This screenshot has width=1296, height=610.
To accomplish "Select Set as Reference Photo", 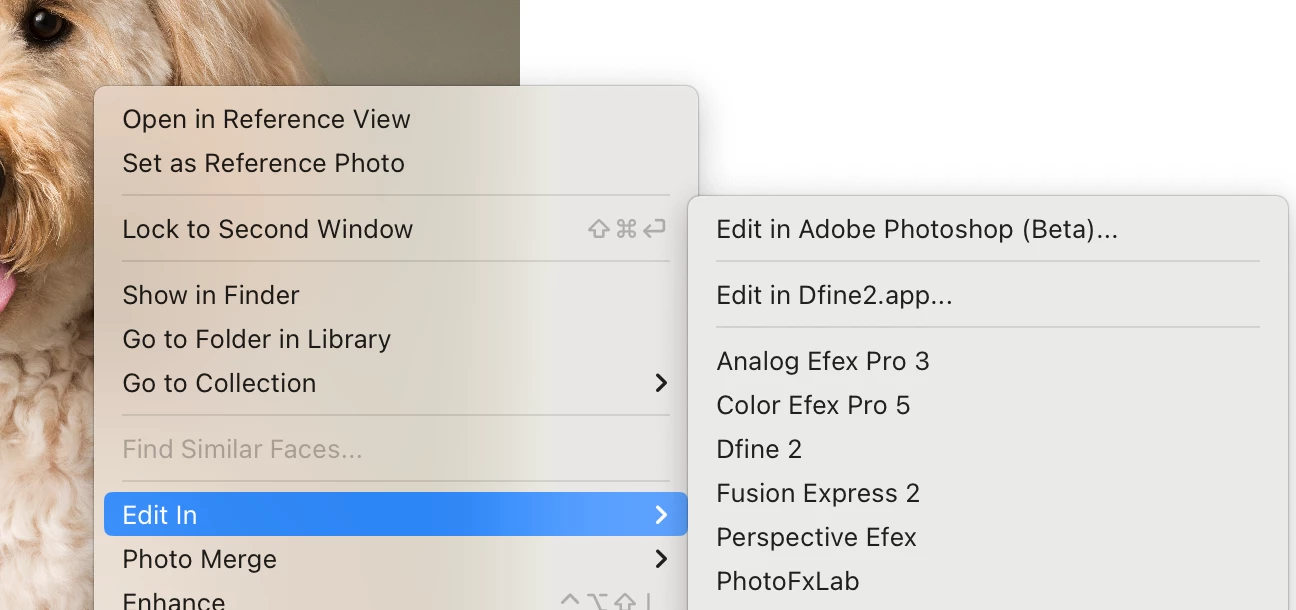I will (x=396, y=163).
